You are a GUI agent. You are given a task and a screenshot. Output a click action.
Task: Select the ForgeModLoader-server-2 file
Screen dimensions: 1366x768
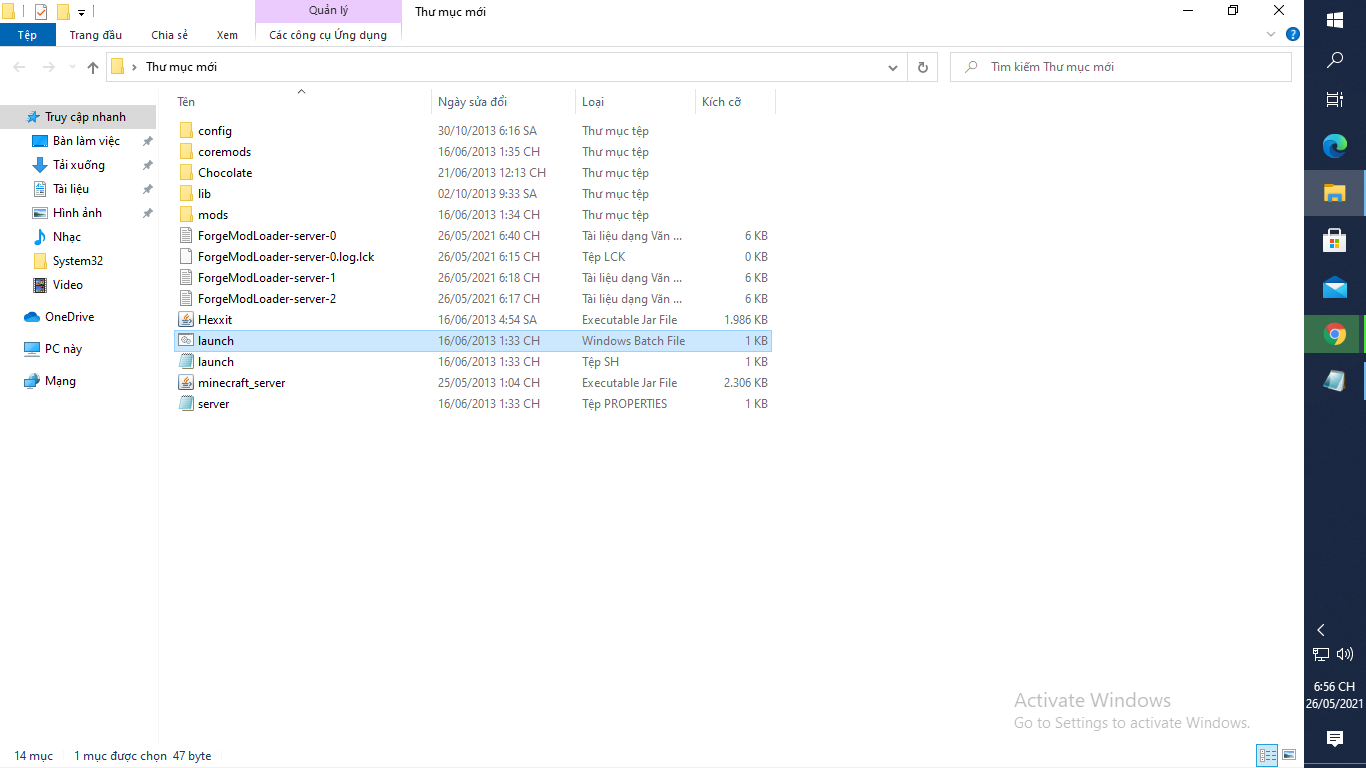pyautogui.click(x=473, y=299)
